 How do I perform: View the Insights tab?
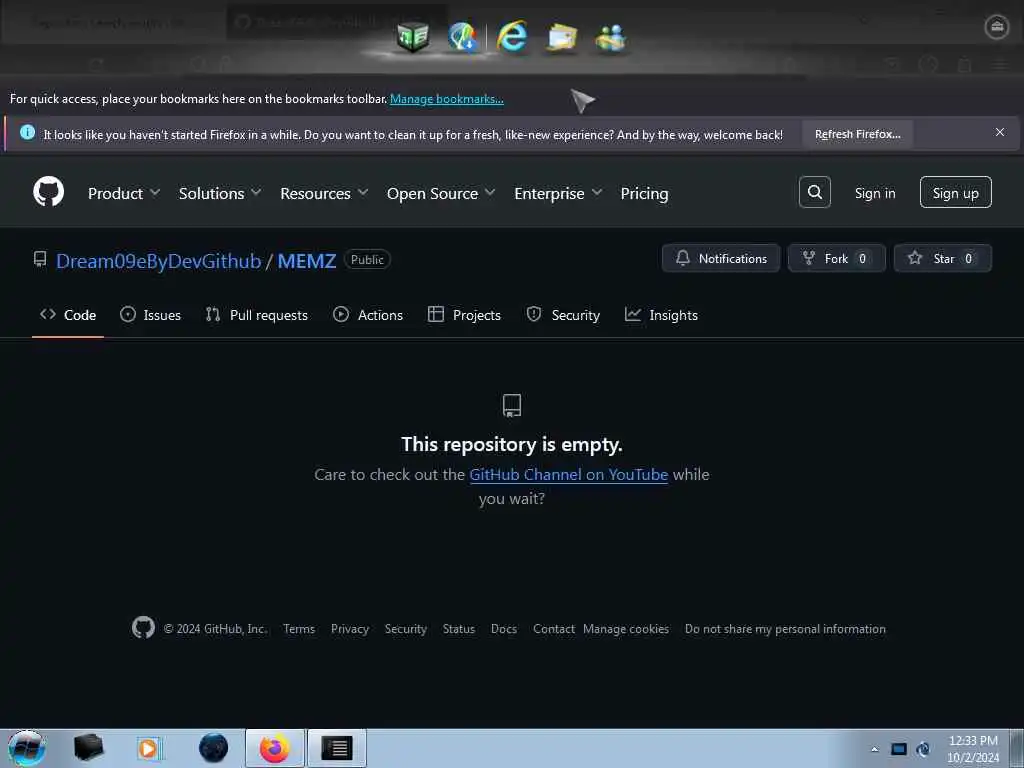662,315
